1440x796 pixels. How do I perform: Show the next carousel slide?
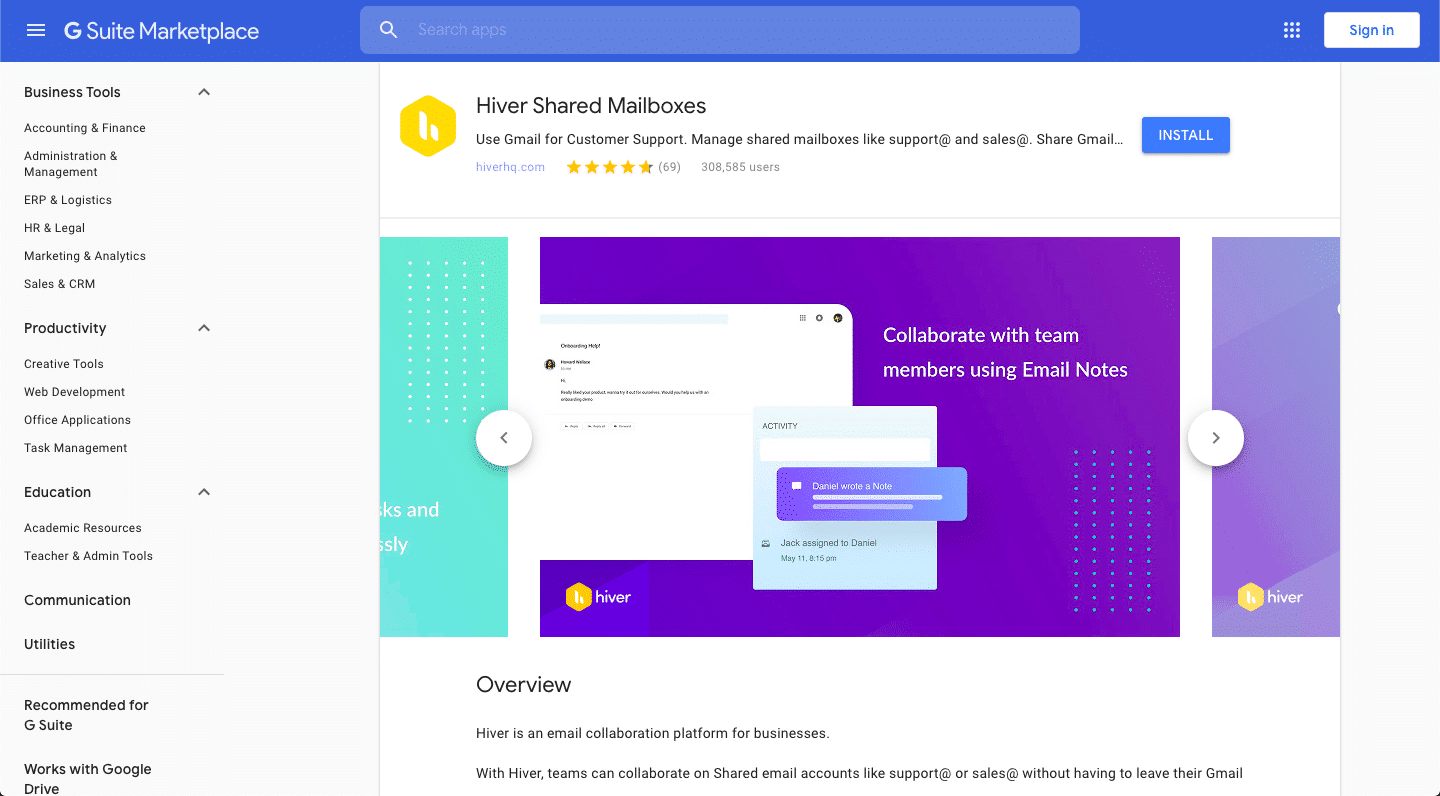tap(1216, 438)
